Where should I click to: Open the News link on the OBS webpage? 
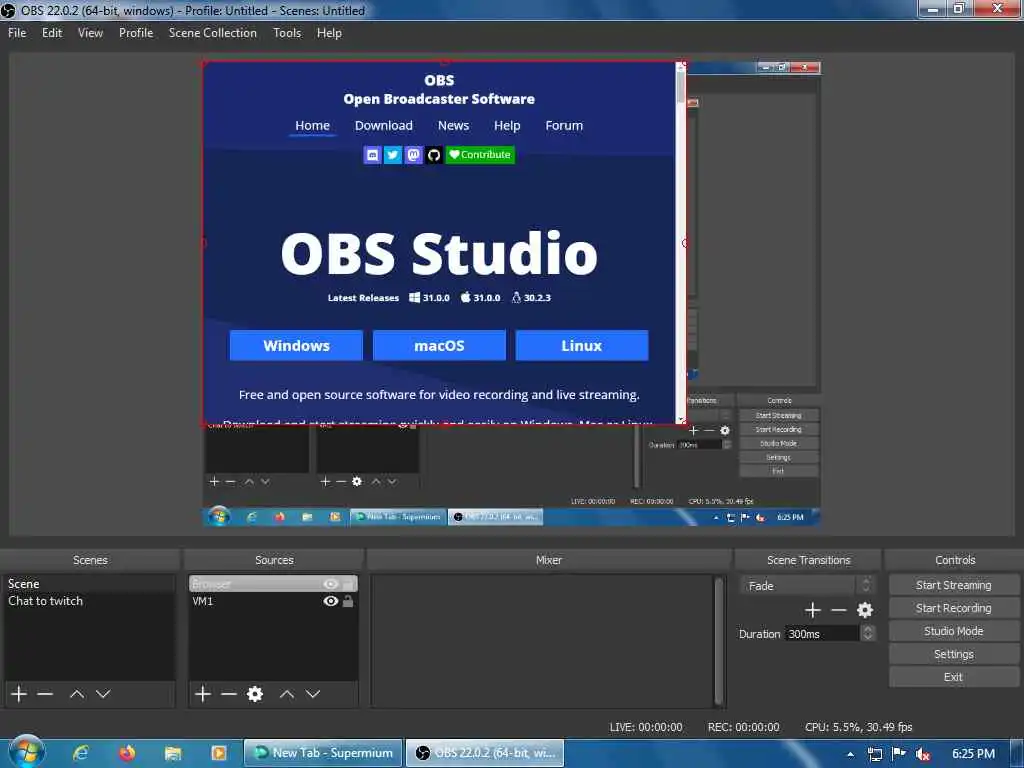[x=453, y=125]
